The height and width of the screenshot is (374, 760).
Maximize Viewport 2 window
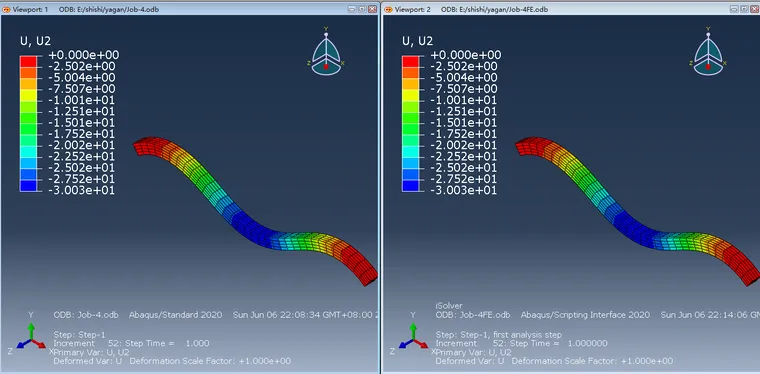click(x=745, y=9)
